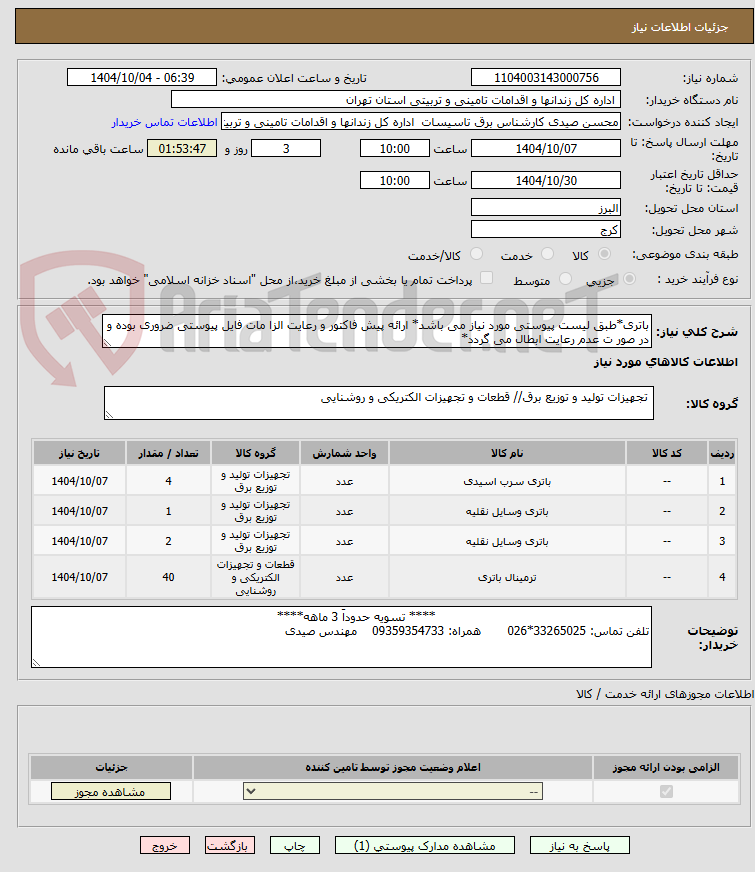The width and height of the screenshot is (755, 872).
Task: Select باتری وسایل نقلیه in row 3
Action: (507, 542)
